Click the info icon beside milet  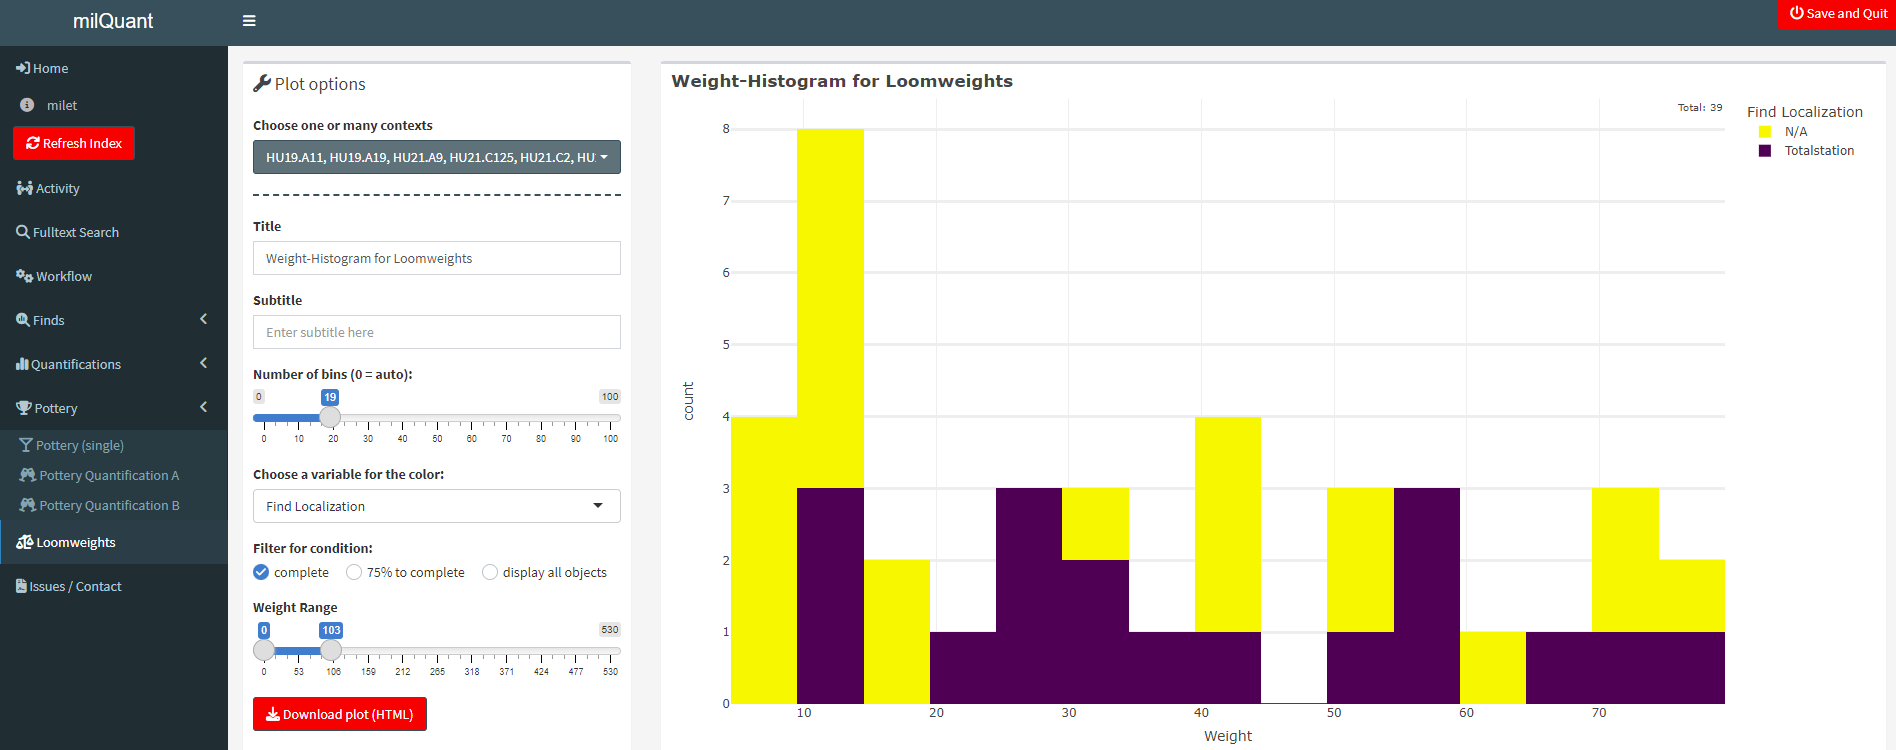pos(27,105)
